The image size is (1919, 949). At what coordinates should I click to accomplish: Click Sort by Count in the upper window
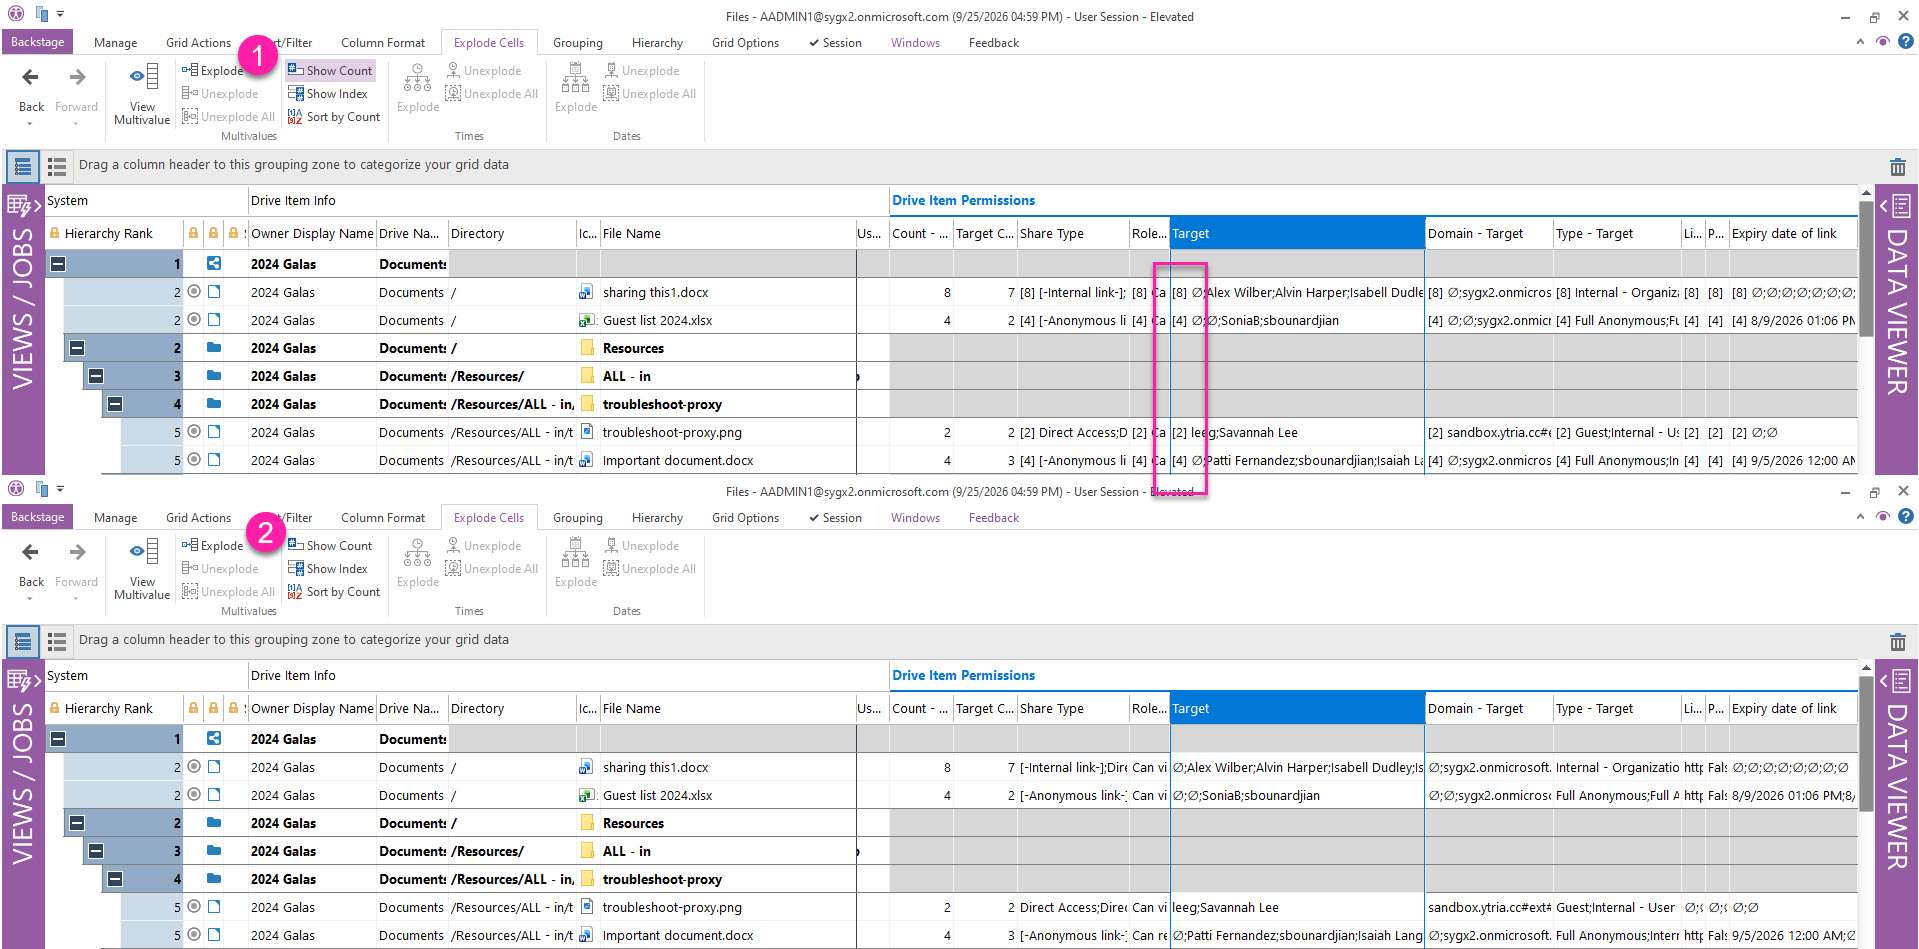(x=334, y=117)
